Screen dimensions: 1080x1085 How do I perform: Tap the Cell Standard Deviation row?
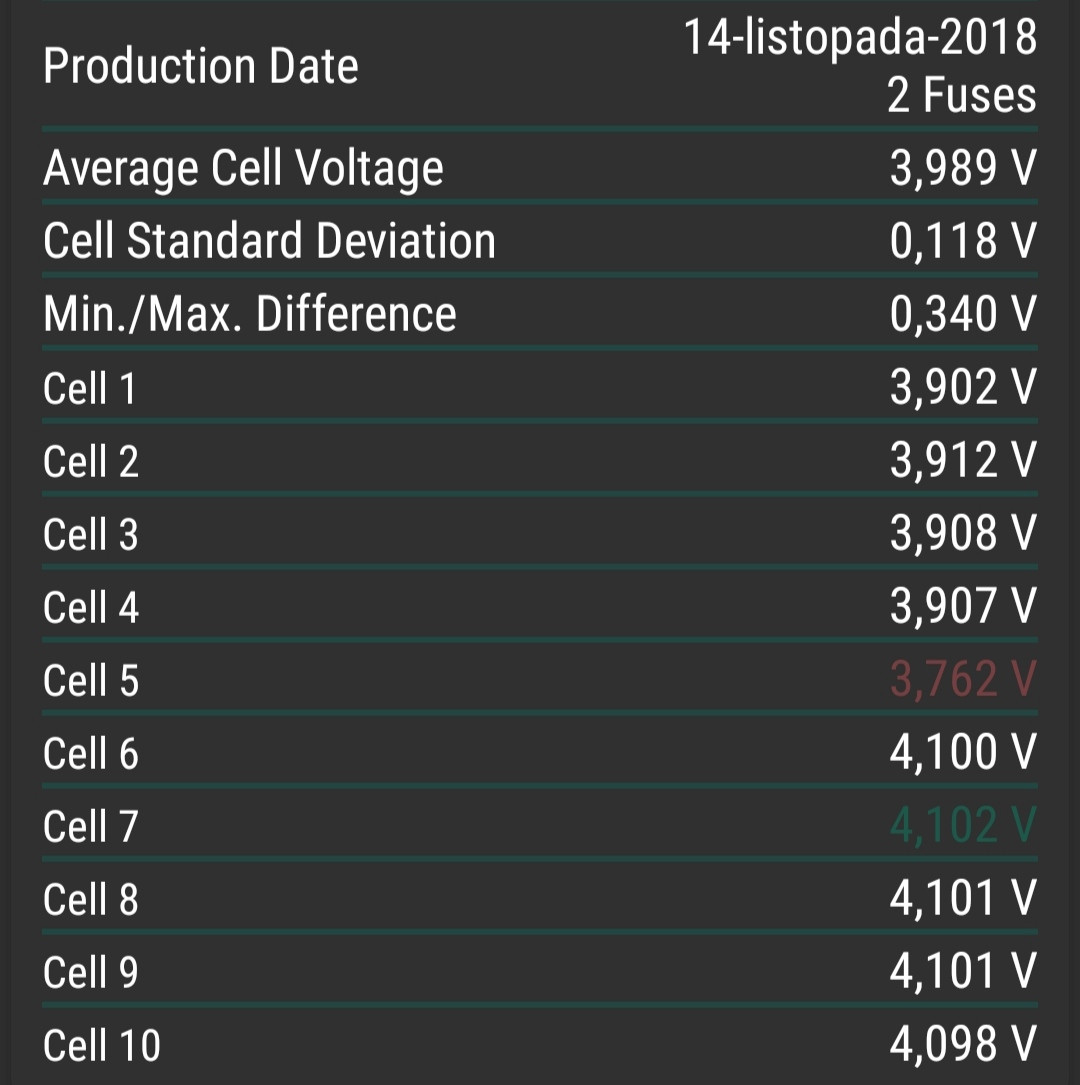pos(269,242)
